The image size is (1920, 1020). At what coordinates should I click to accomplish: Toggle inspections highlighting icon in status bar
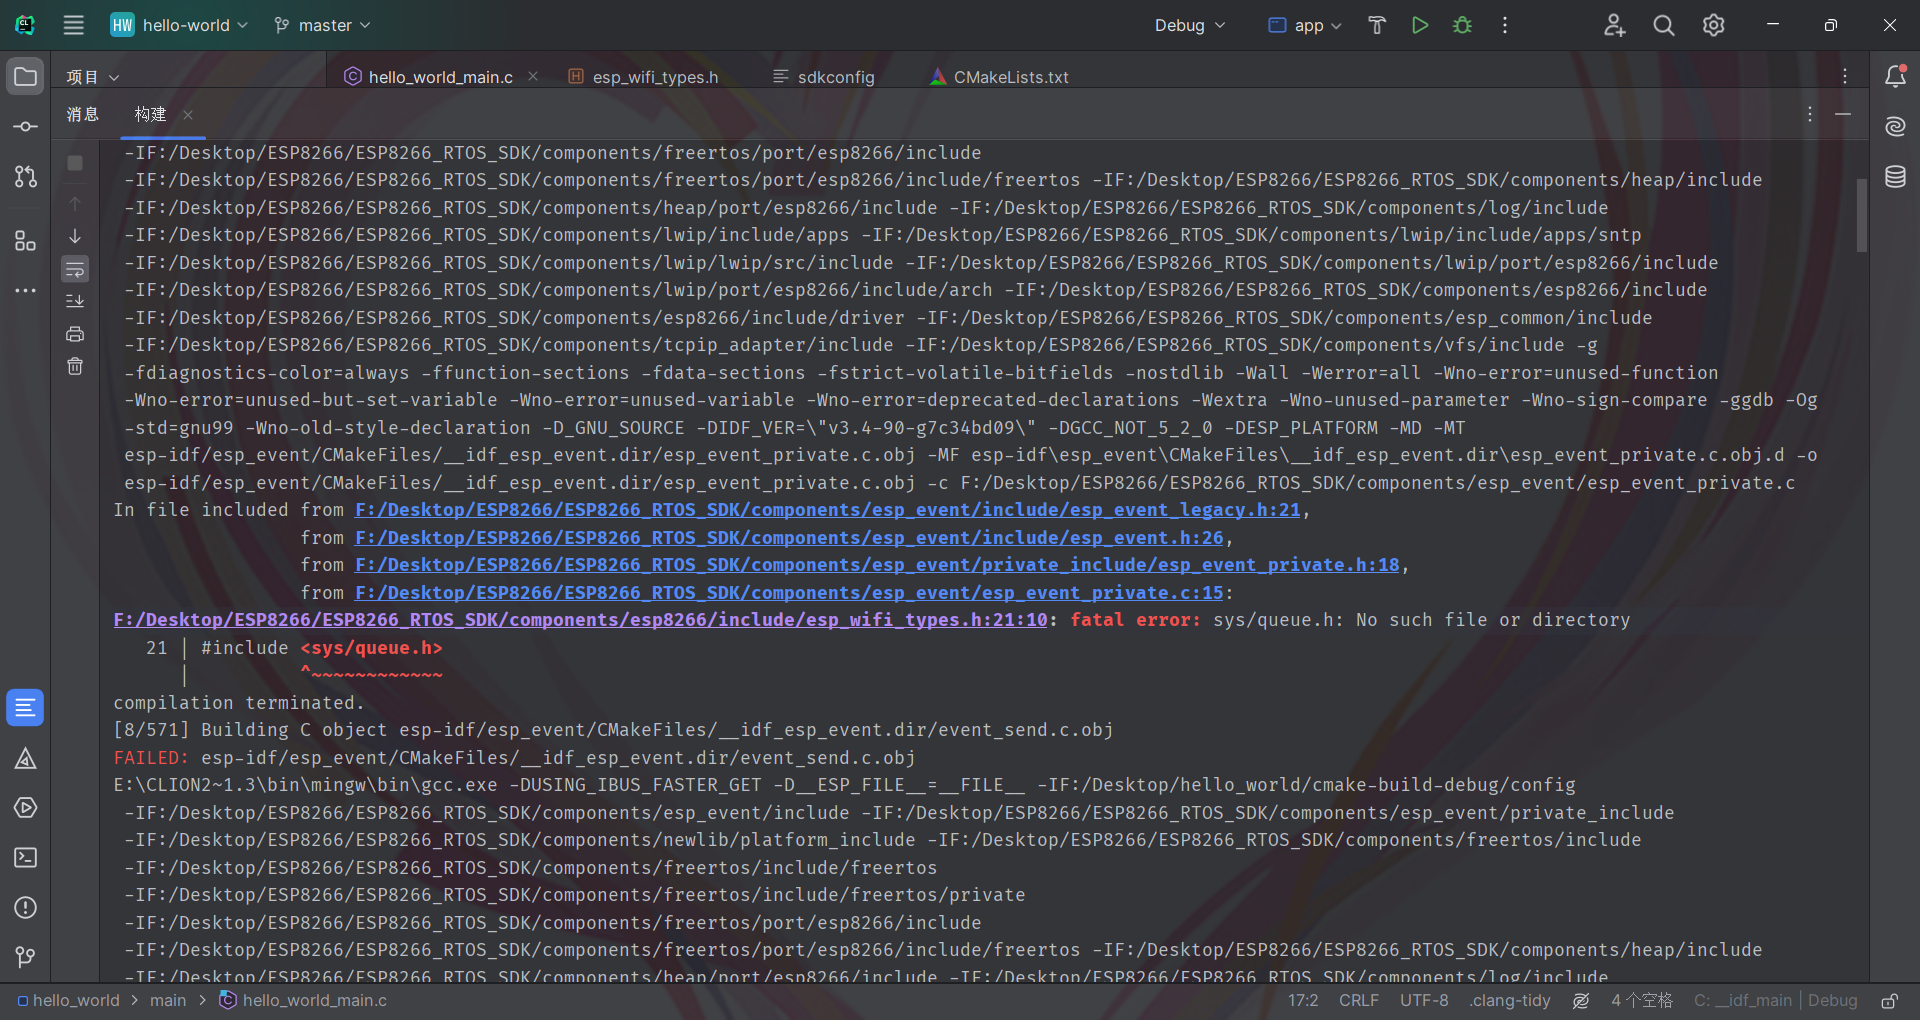(x=1581, y=1001)
